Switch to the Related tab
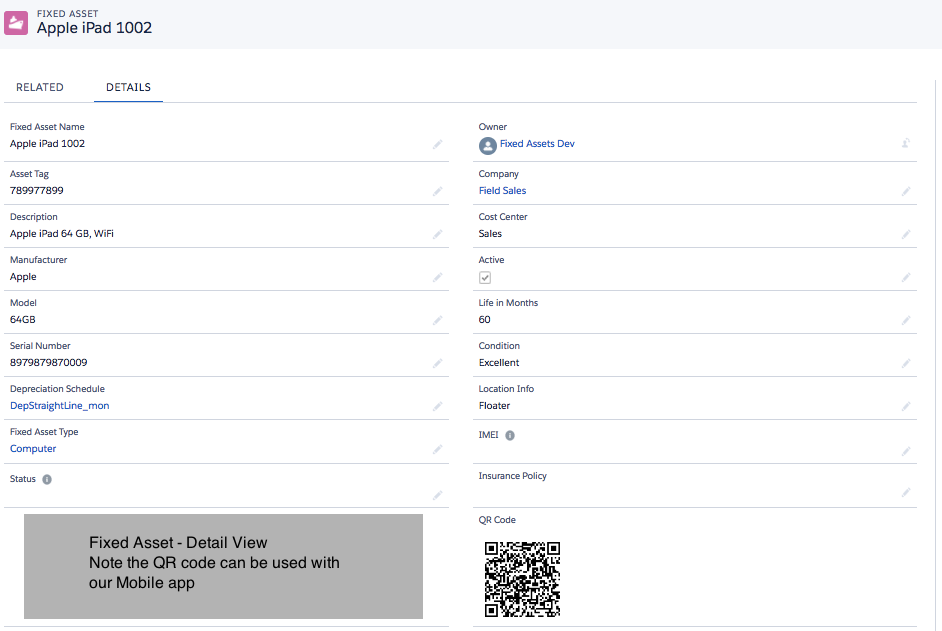 [40, 87]
